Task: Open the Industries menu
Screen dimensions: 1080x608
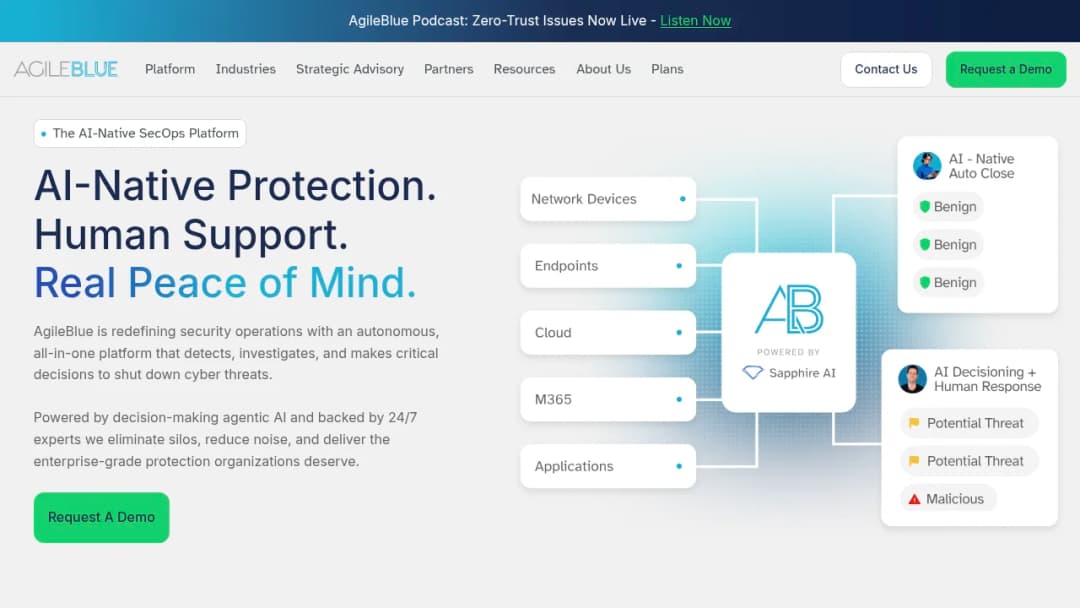Action: click(245, 69)
